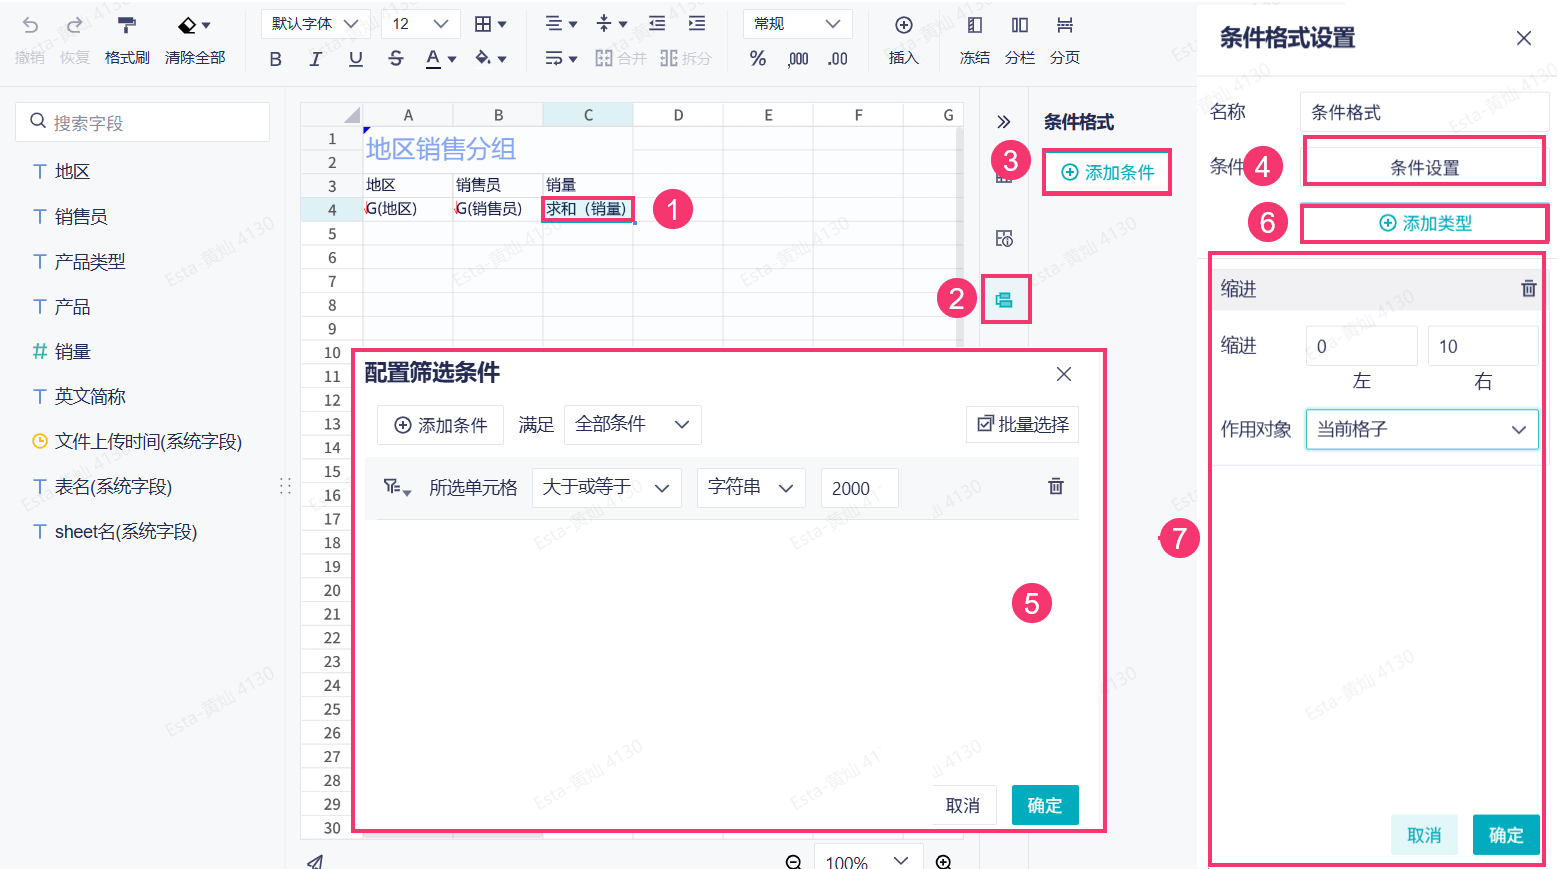Click the 条件设置 button
Image resolution: width=1557 pixels, height=869 pixels.
(x=1424, y=167)
